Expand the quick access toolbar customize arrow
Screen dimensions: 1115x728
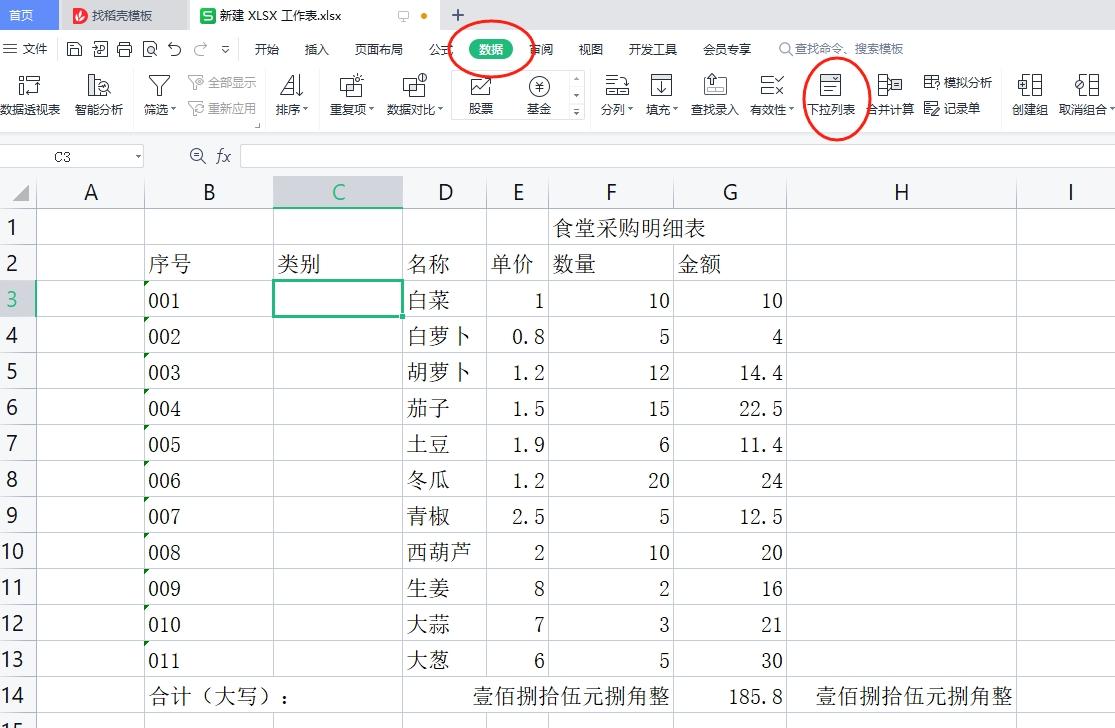pos(225,49)
